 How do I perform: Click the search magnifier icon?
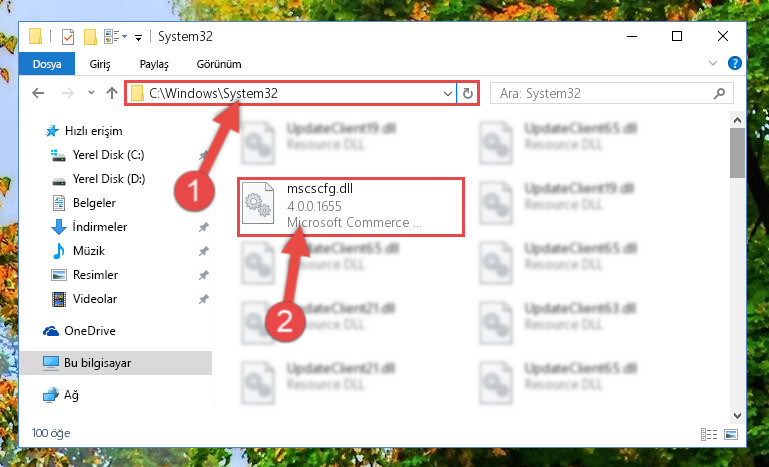[719, 93]
